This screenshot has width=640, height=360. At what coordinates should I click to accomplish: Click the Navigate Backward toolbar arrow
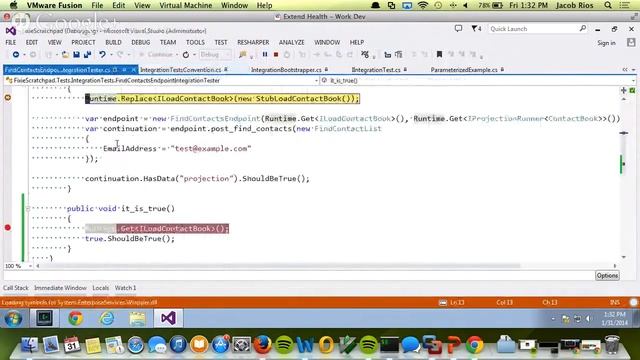click(16, 55)
